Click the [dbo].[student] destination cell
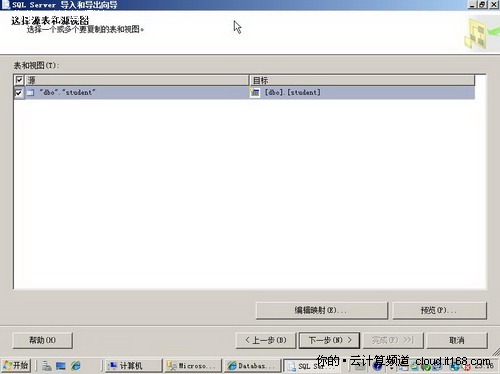This screenshot has height=374, width=500. click(362, 93)
